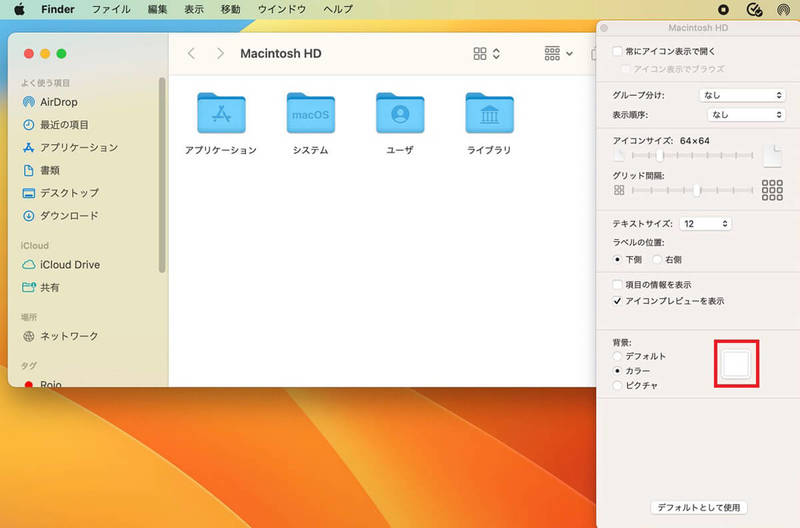Viewport: 800px width, 528px height.
Task: Go back with the left chevron
Action: (x=191, y=53)
